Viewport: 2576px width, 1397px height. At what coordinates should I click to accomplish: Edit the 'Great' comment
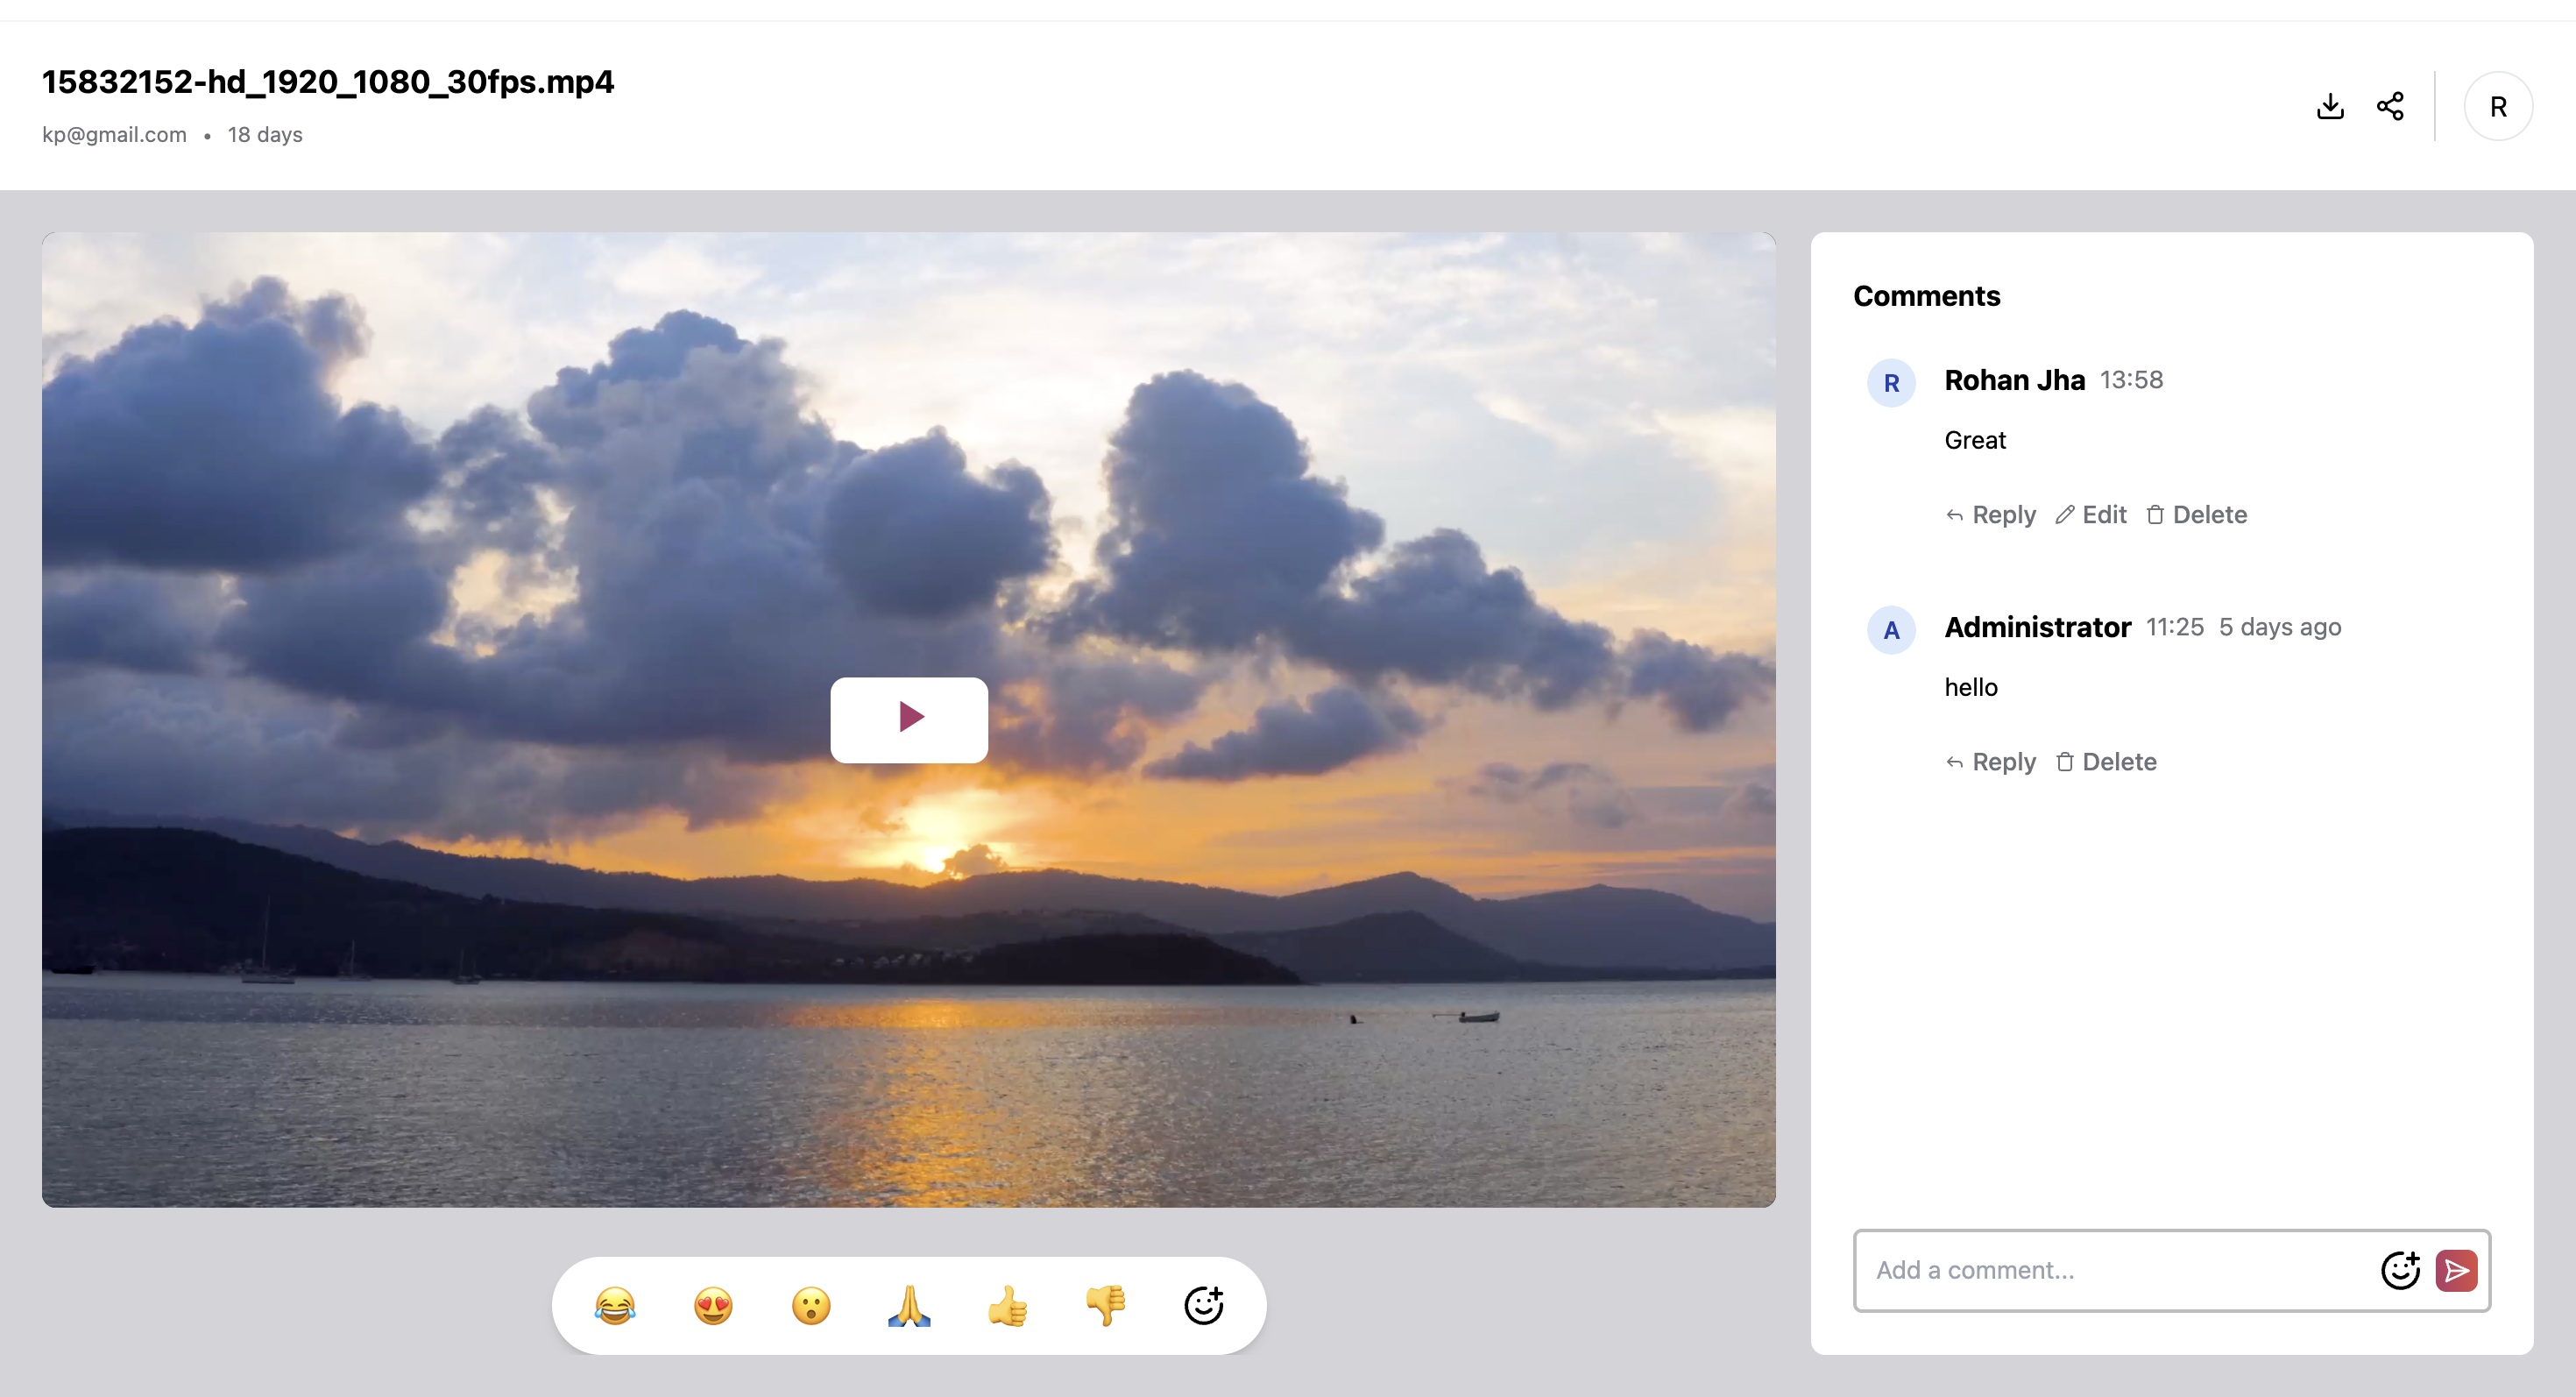[x=2091, y=515]
